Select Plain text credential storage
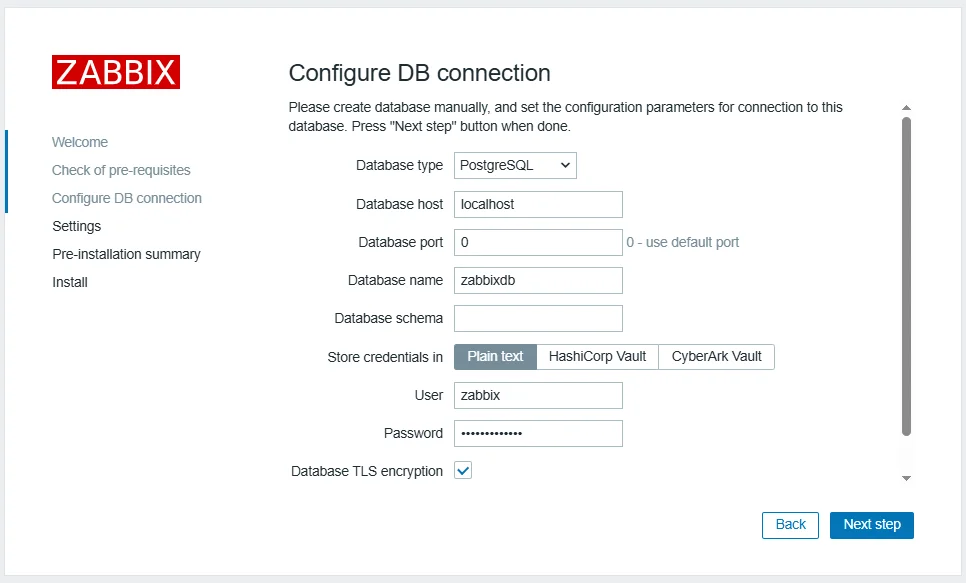Image resolution: width=966 pixels, height=583 pixels. (495, 357)
